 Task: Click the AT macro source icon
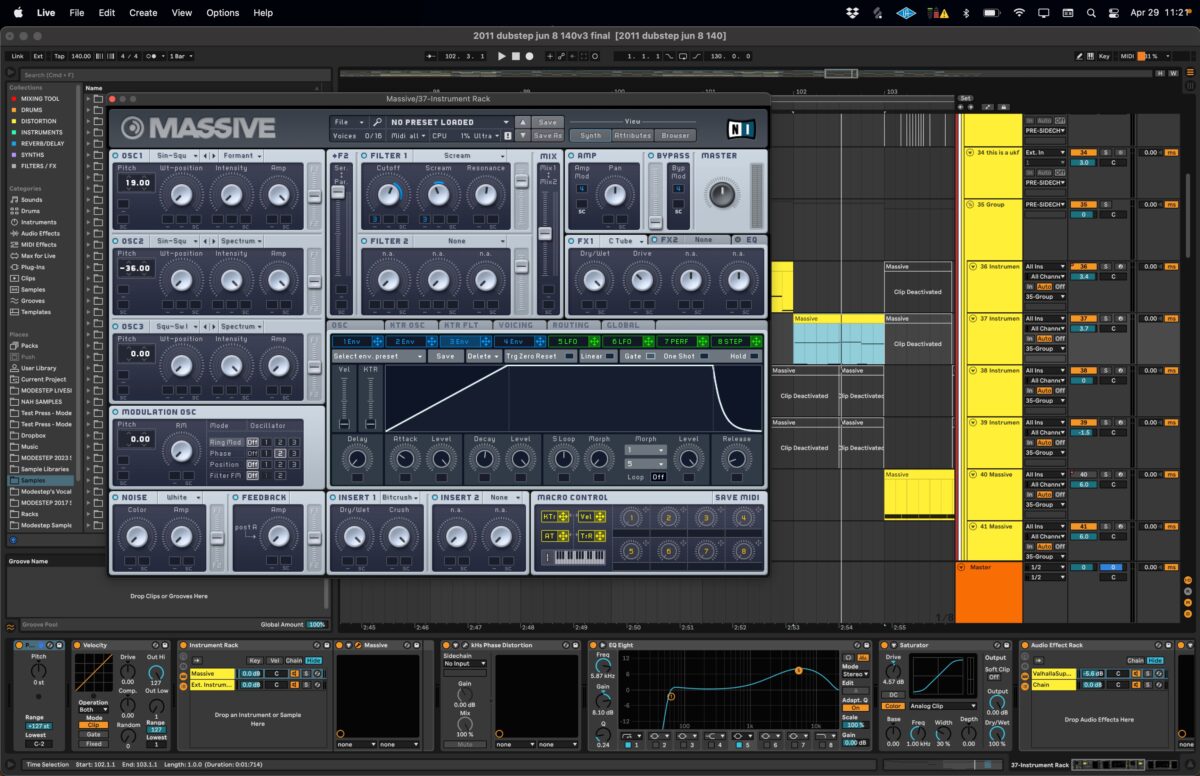pos(555,536)
